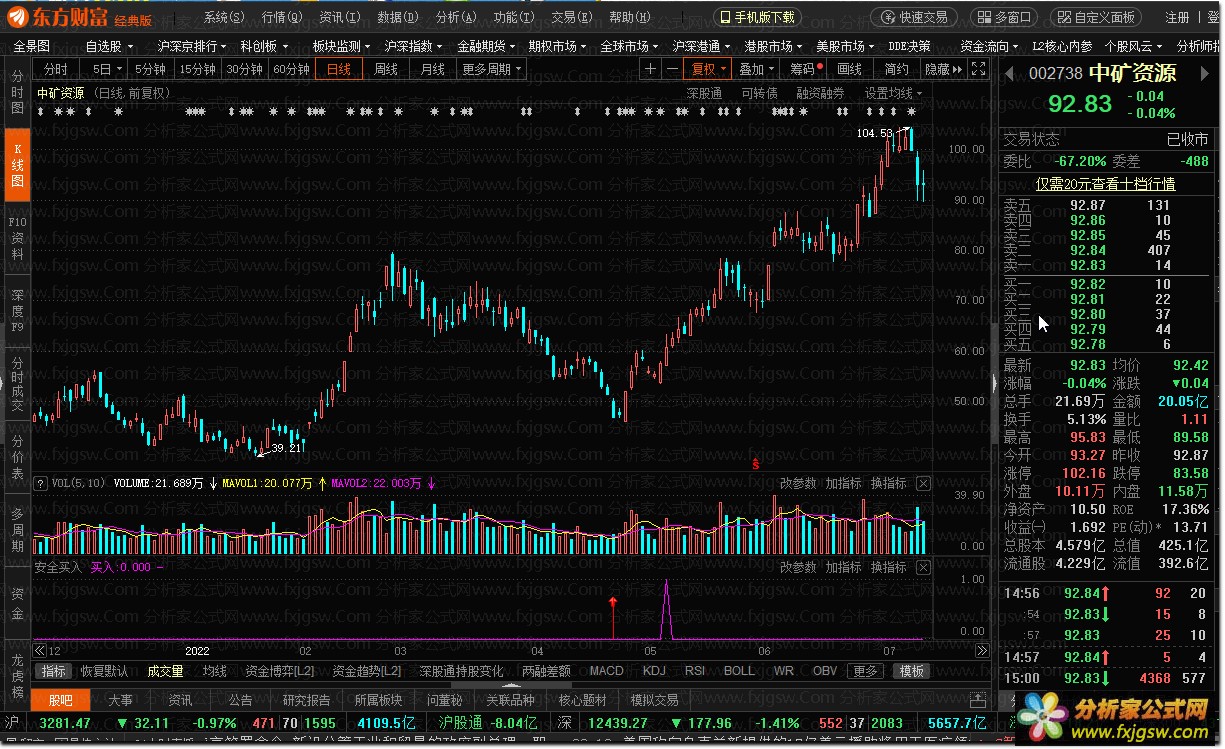
Task: Click the VOL indicator help question mark
Action: pos(41,484)
